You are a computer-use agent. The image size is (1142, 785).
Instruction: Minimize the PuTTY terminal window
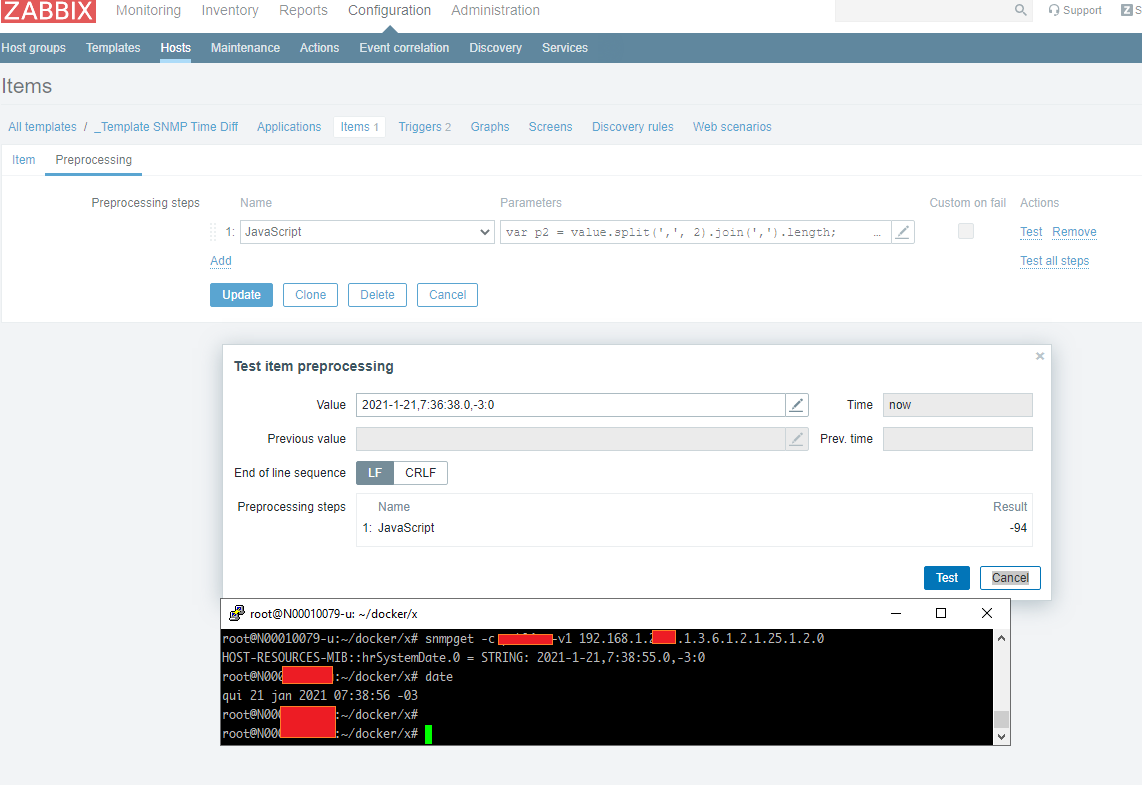(x=896, y=613)
